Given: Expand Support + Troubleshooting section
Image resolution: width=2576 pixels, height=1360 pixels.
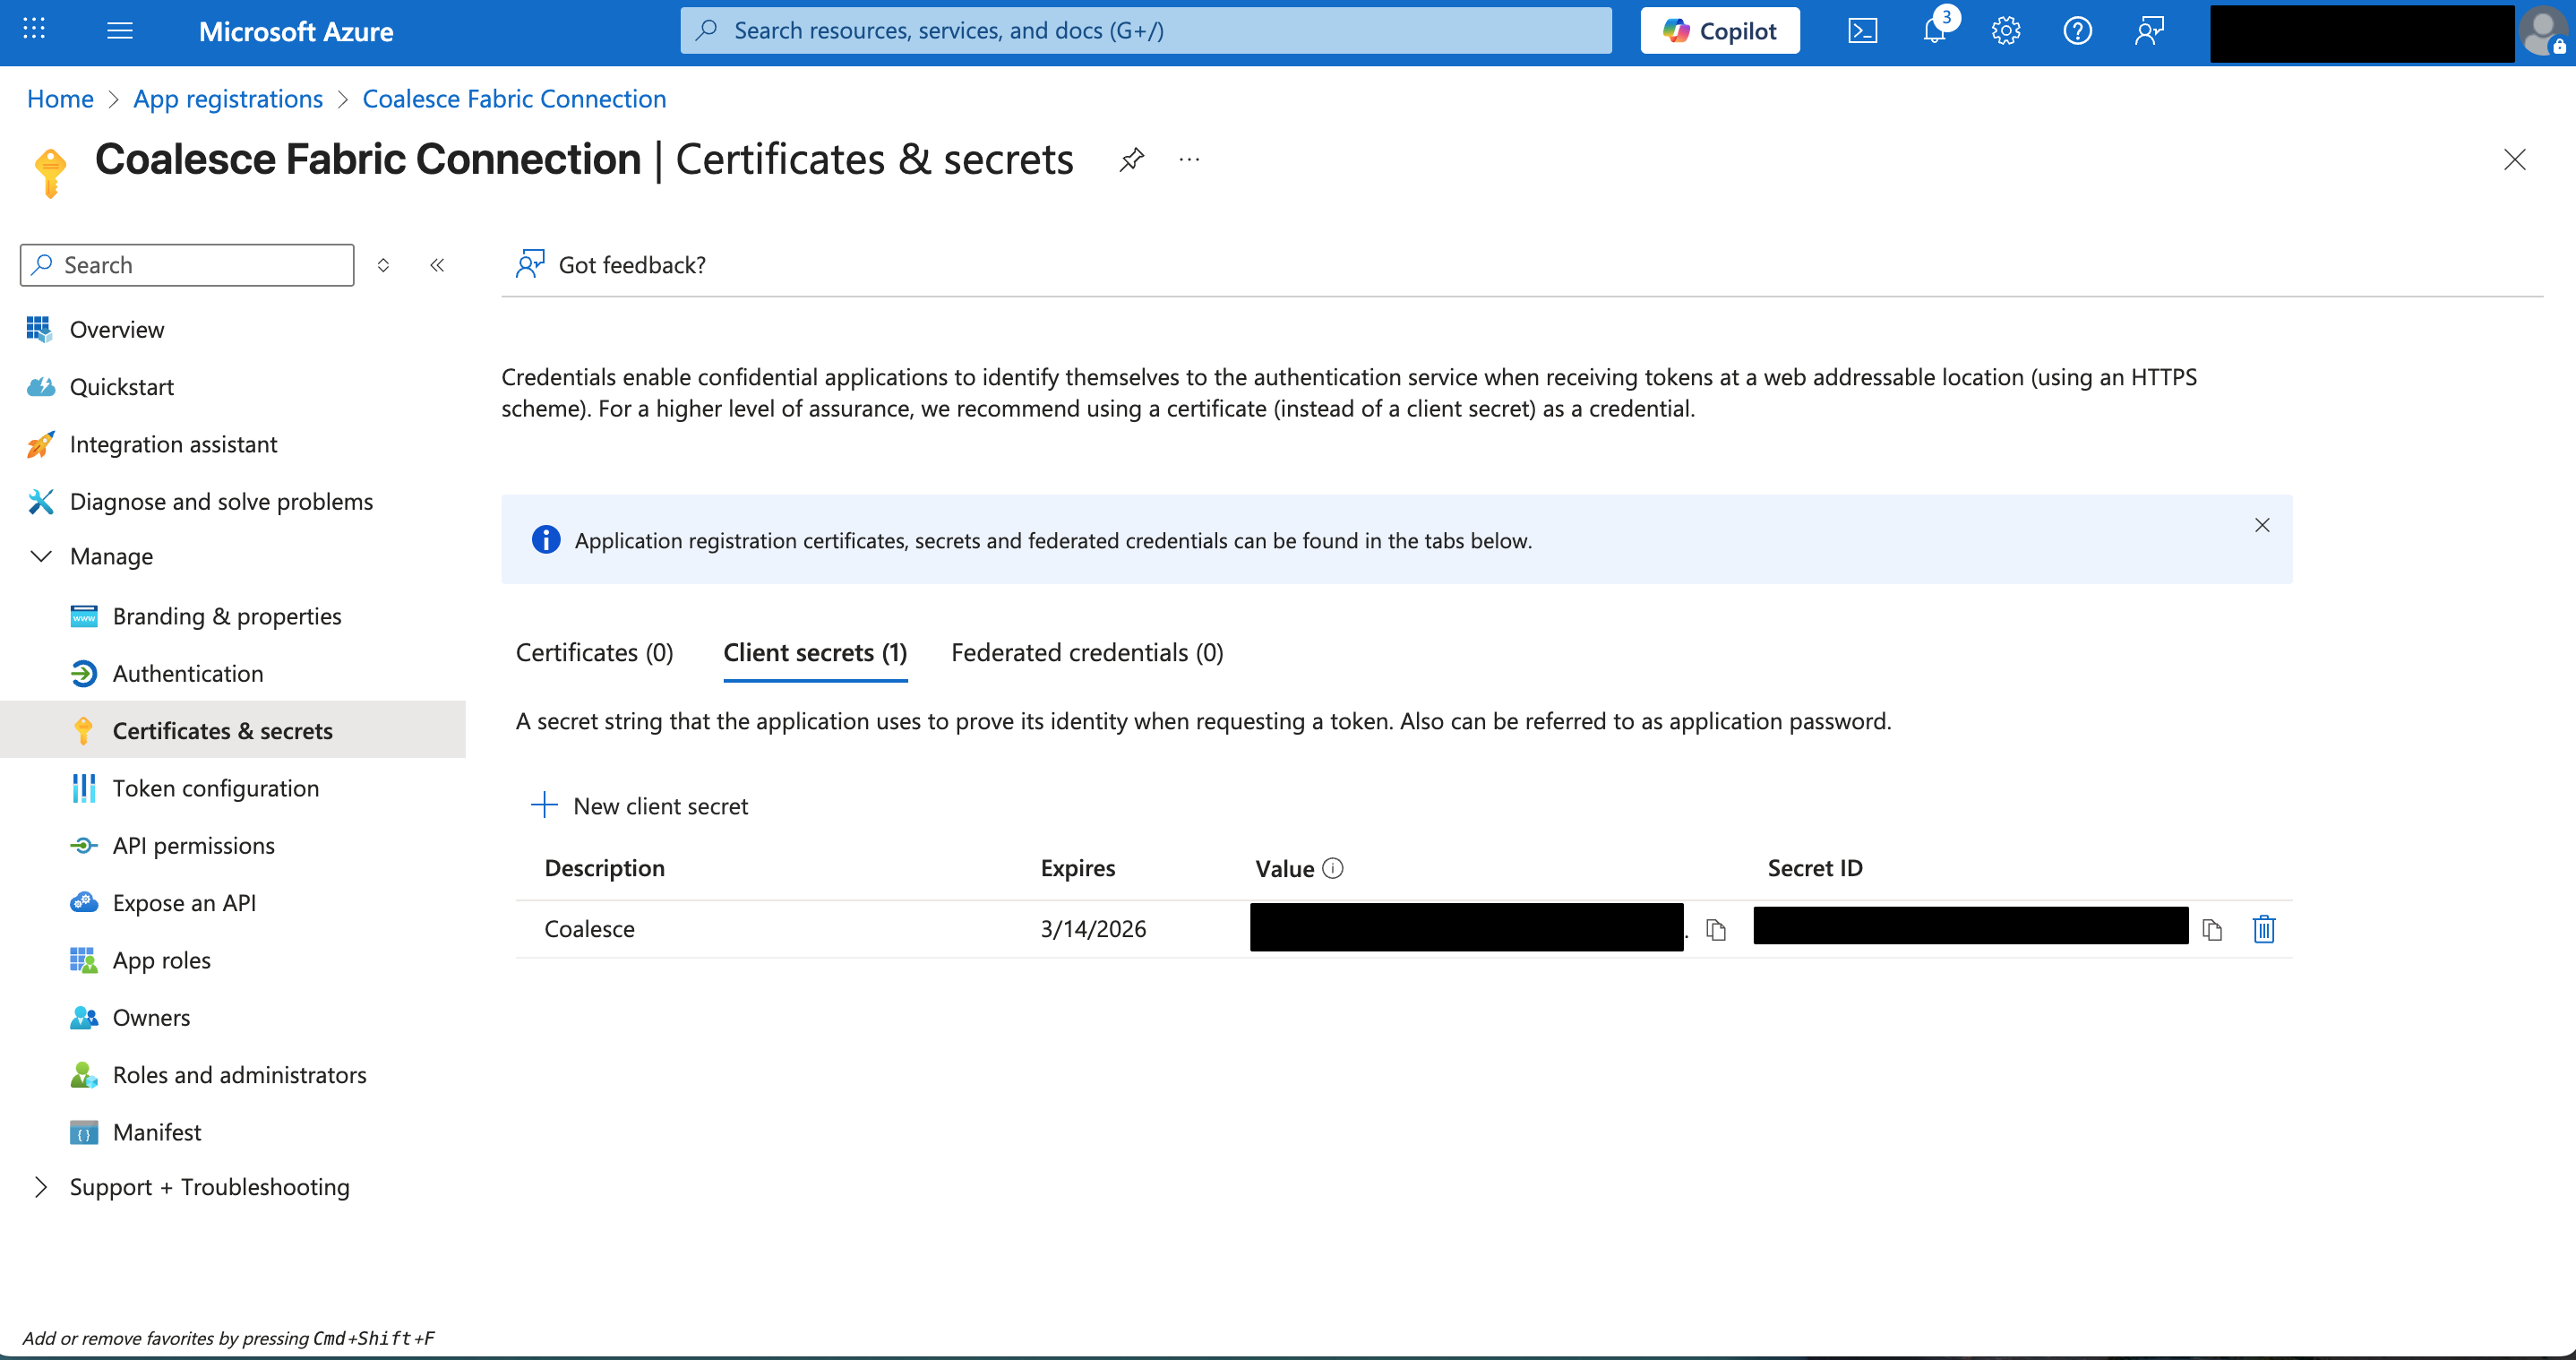Looking at the screenshot, I should pos(41,1187).
